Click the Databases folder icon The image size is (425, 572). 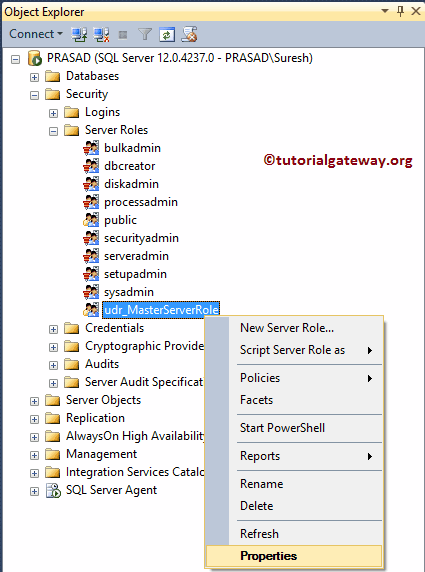pos(53,77)
